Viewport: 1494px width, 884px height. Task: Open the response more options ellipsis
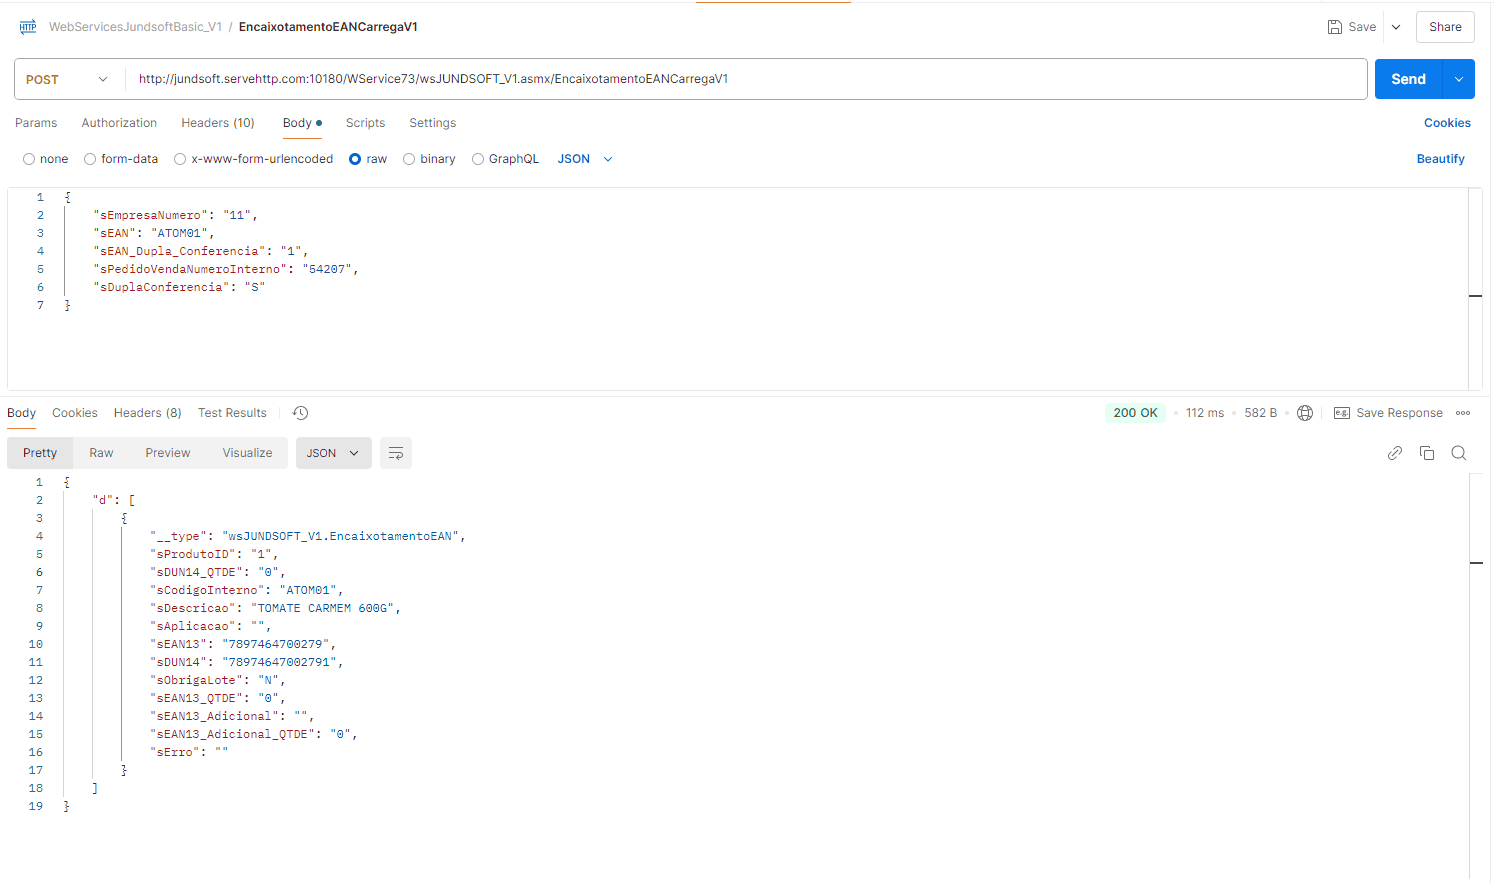point(1463,413)
